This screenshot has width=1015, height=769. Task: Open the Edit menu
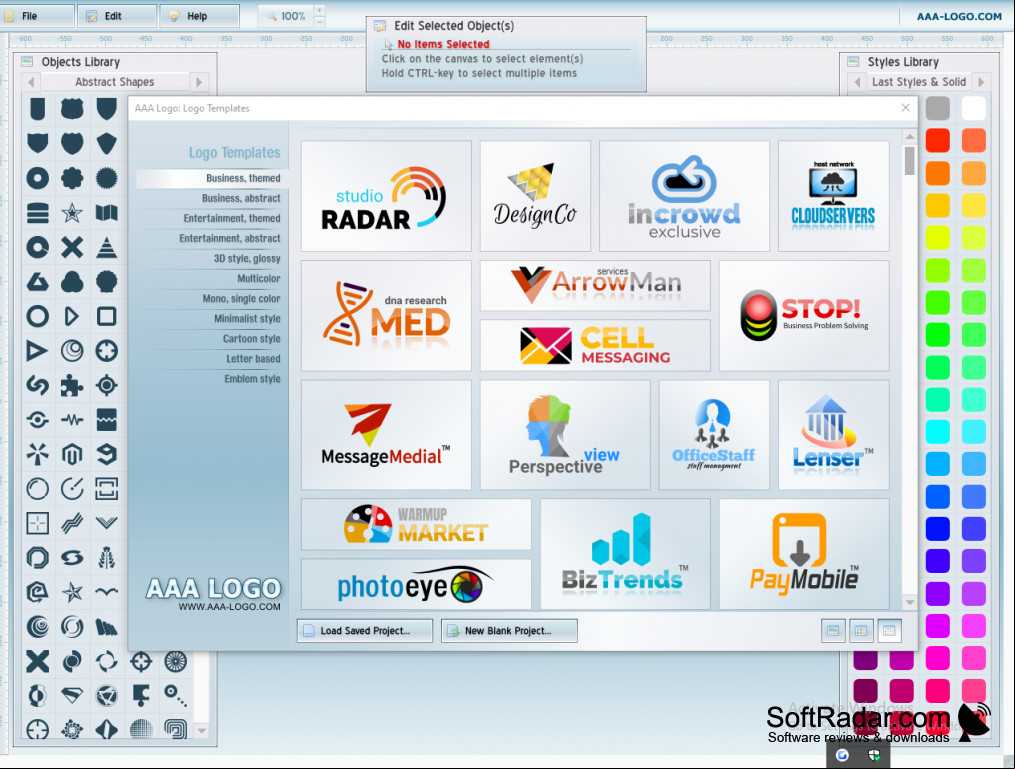(117, 16)
